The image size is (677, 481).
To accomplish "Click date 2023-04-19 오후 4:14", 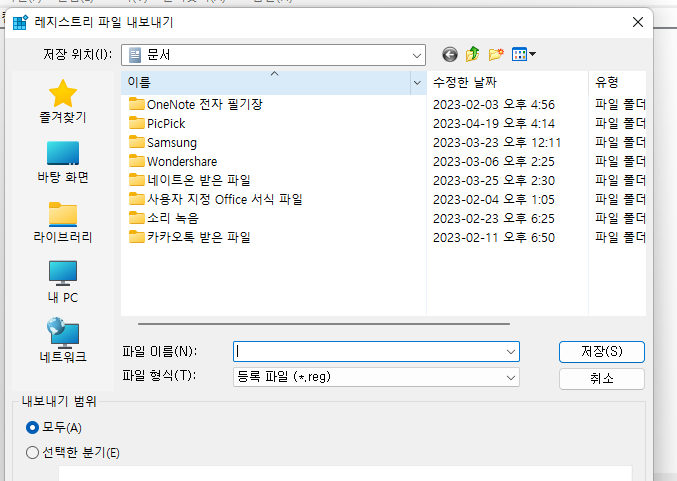I will (x=494, y=123).
